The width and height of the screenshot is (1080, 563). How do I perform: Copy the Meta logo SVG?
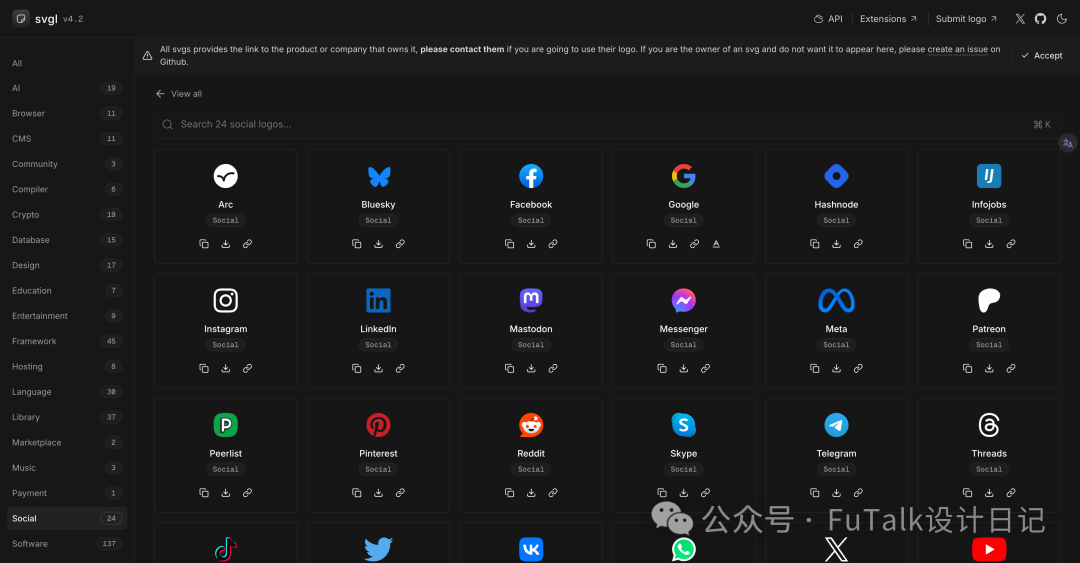pyautogui.click(x=815, y=369)
